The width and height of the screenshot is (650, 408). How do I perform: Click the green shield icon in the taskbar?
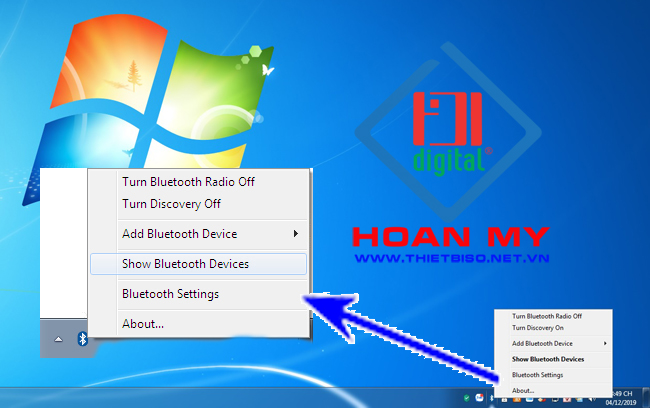[468, 398]
